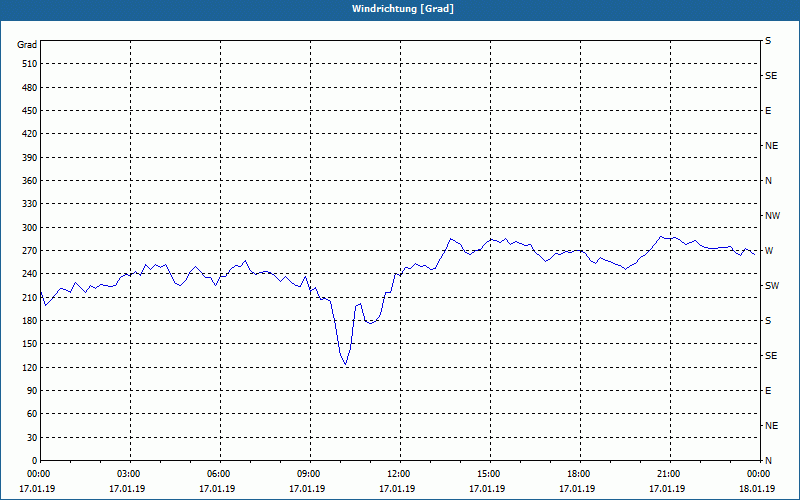Click the 15:00 time label
Image resolution: width=800 pixels, height=500 pixels.
tap(490, 474)
